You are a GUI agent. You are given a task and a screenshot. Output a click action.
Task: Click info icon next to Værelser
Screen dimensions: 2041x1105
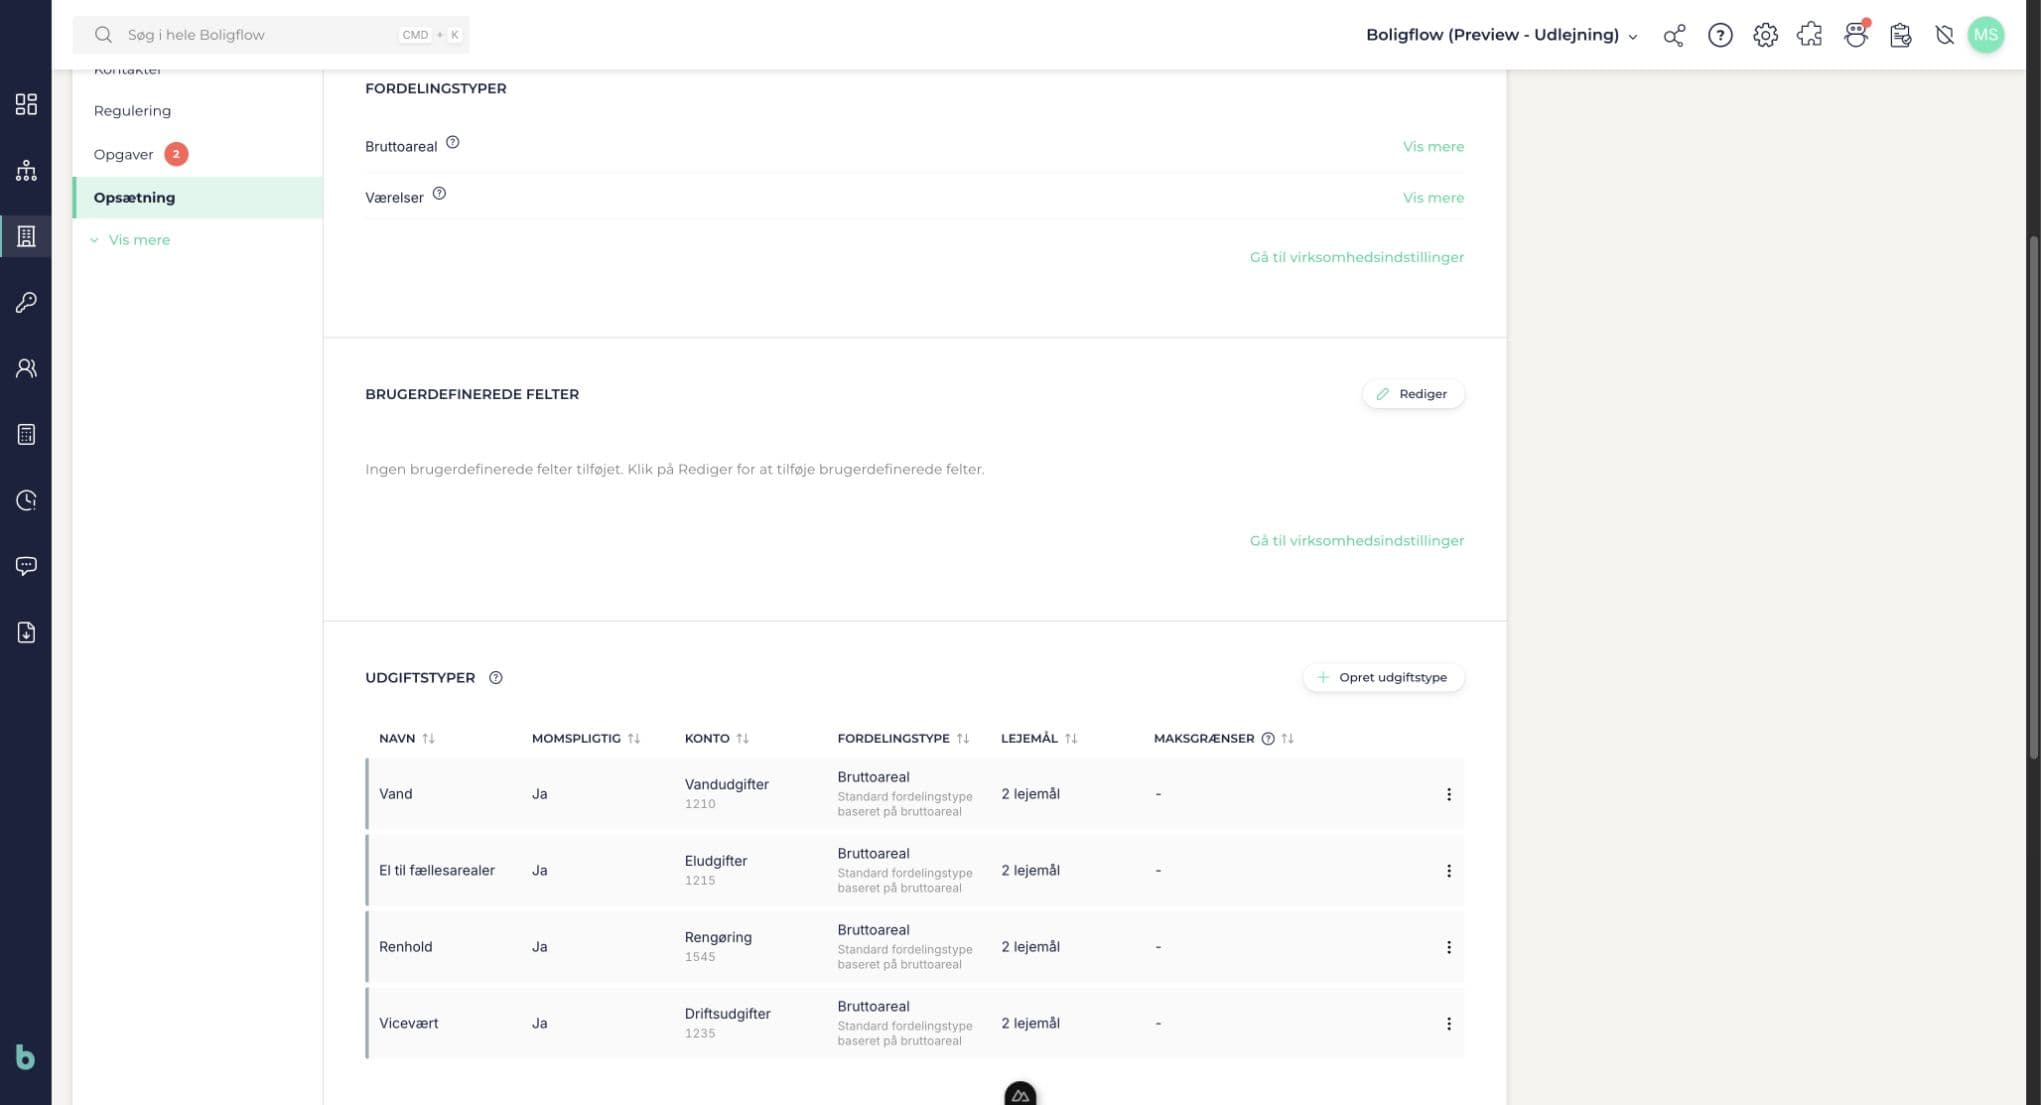439,193
